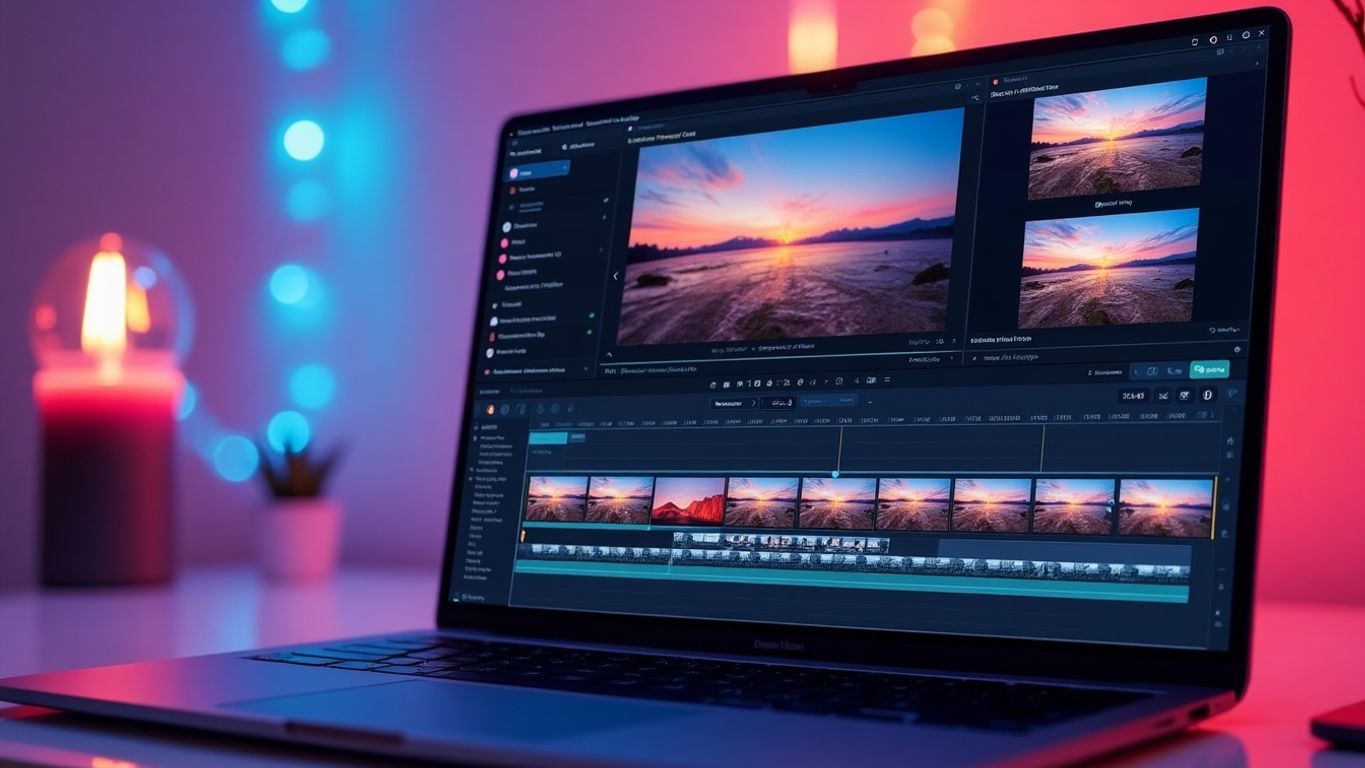This screenshot has width=1365, height=768.
Task: Select the red mountain clip in the timeline
Action: (688, 500)
